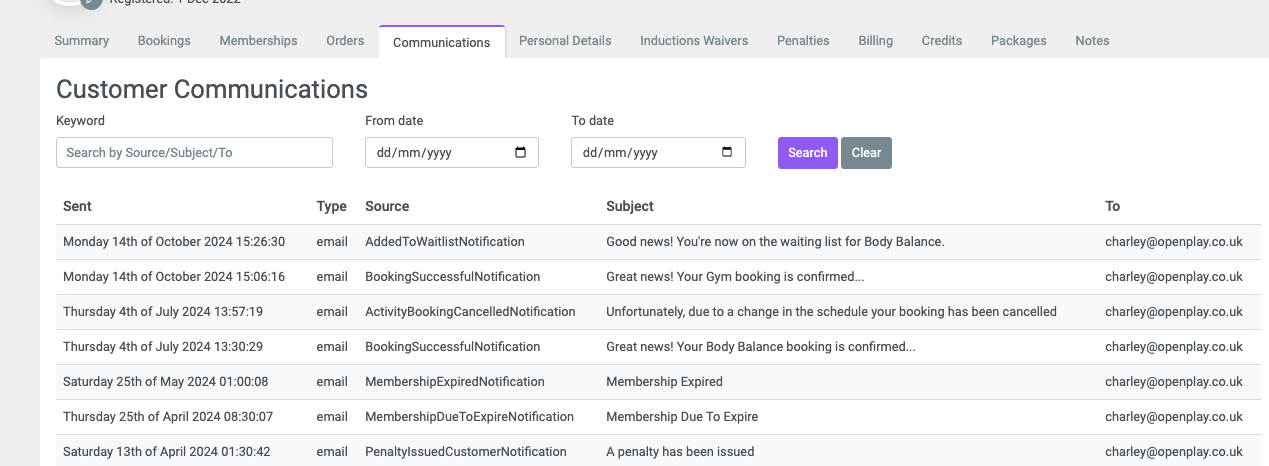Switch to Inductions Waivers tab

coord(694,41)
